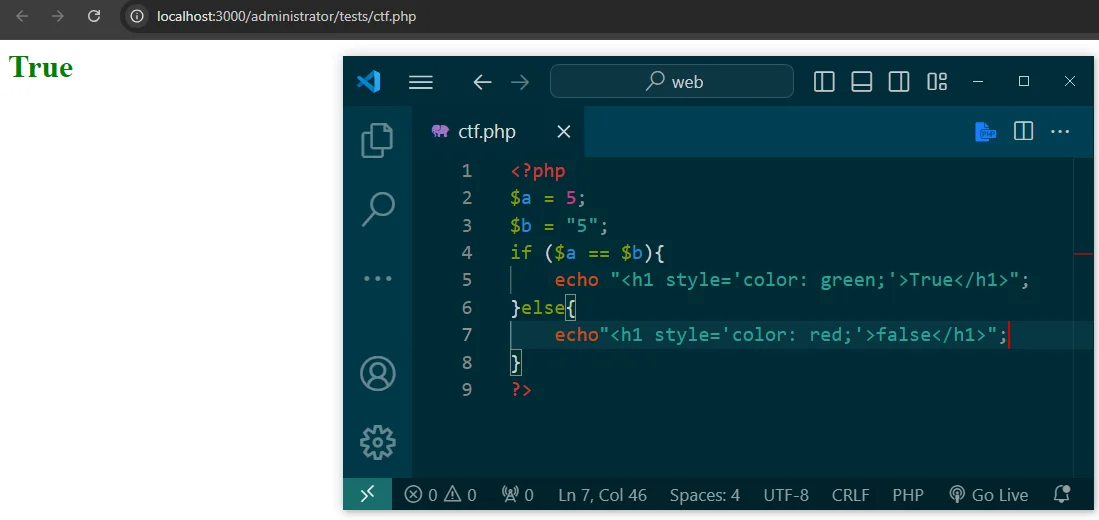Close the VS Code window

coord(1070,81)
